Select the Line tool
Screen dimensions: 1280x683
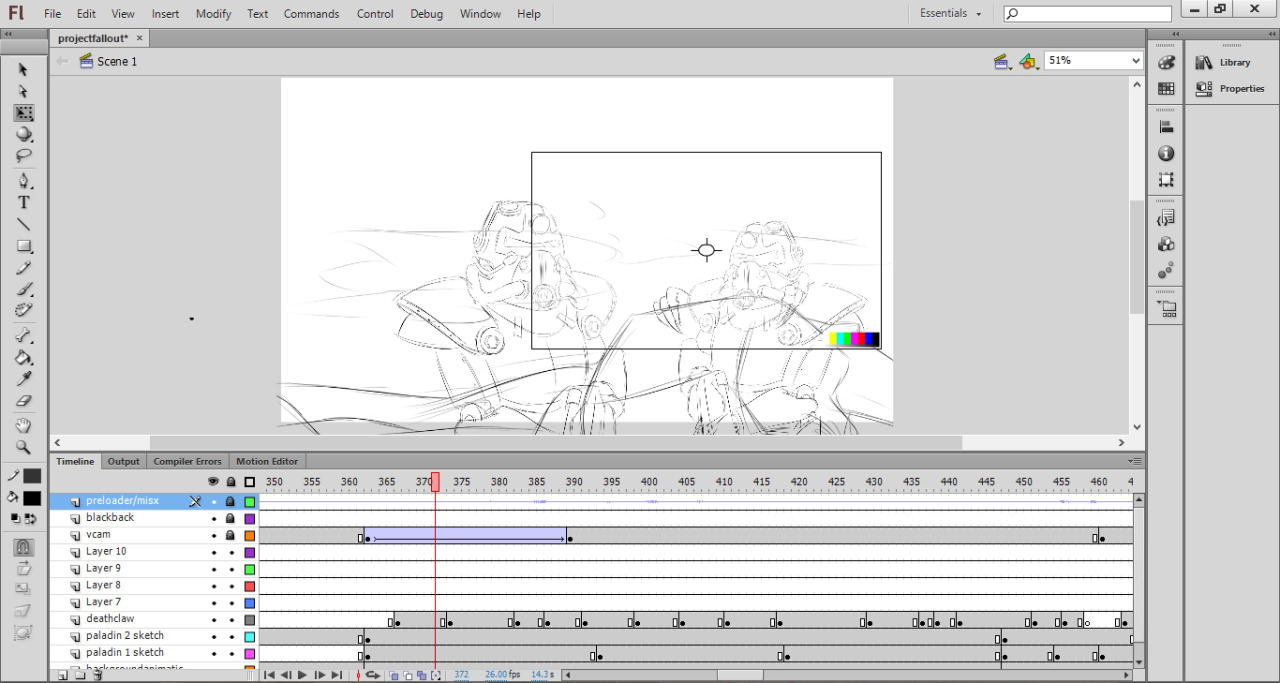24,224
